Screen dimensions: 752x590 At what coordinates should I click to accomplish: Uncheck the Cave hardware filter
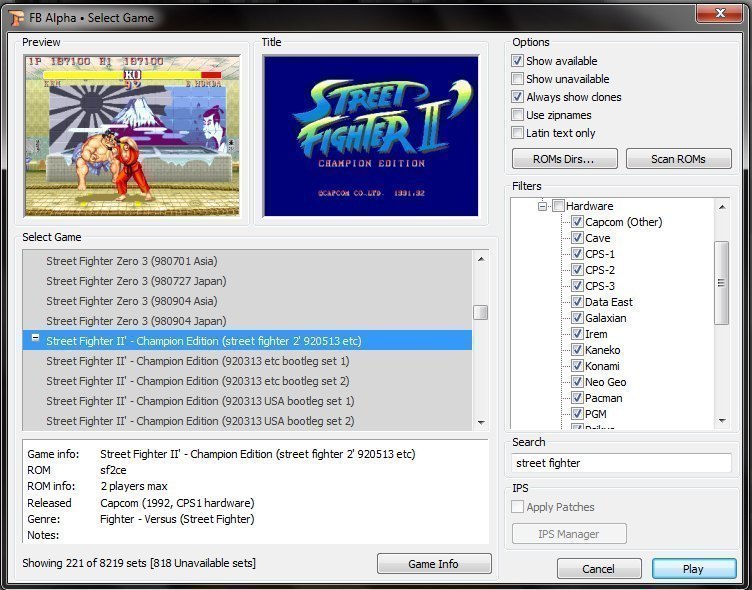click(577, 238)
